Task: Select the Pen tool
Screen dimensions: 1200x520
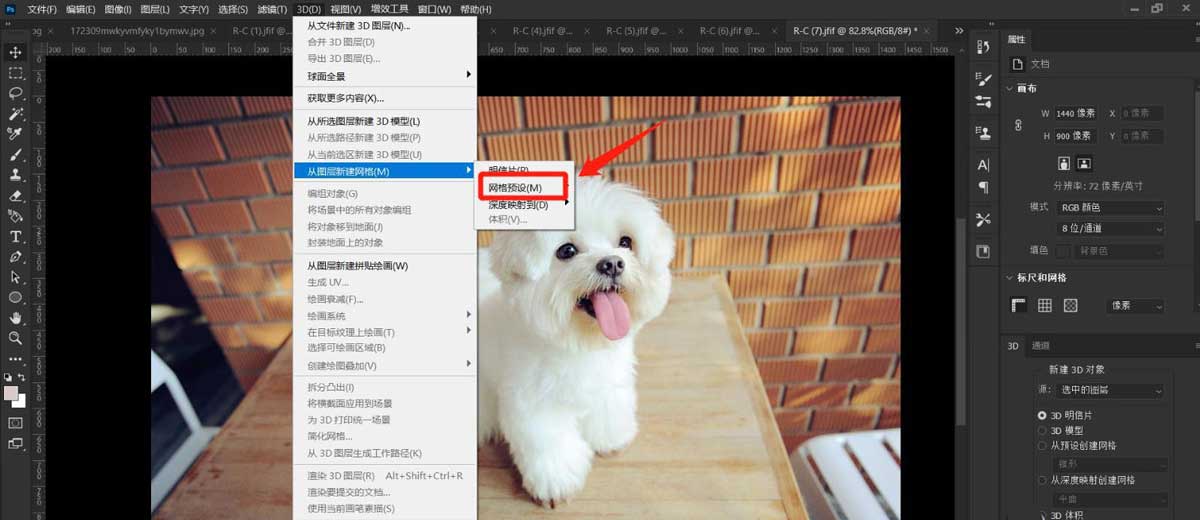Action: [16, 257]
